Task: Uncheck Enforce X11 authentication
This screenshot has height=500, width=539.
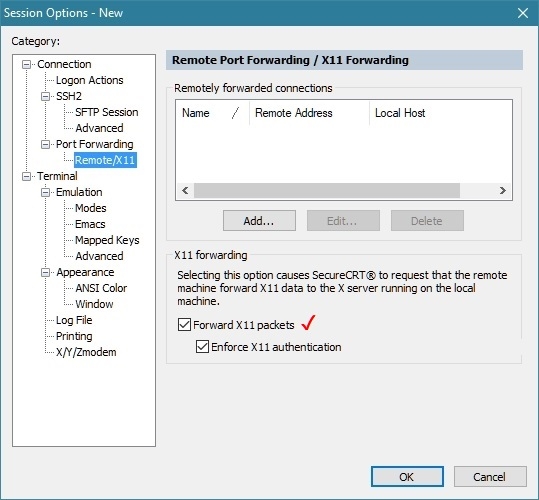Action: (x=202, y=347)
